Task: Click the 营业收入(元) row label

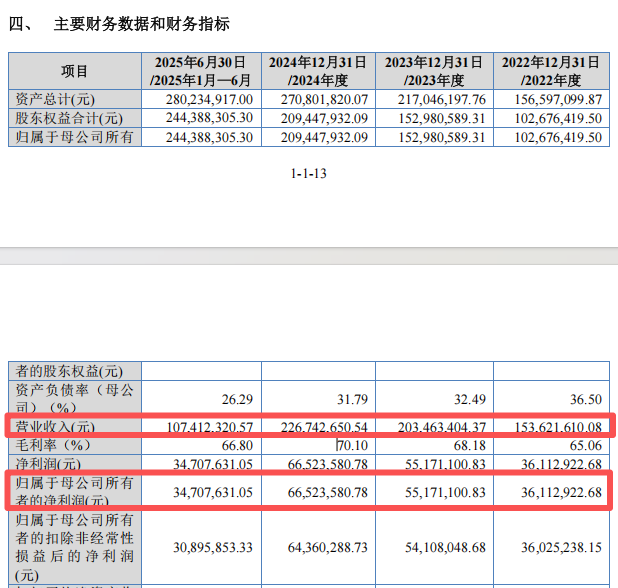Action: coord(54,427)
